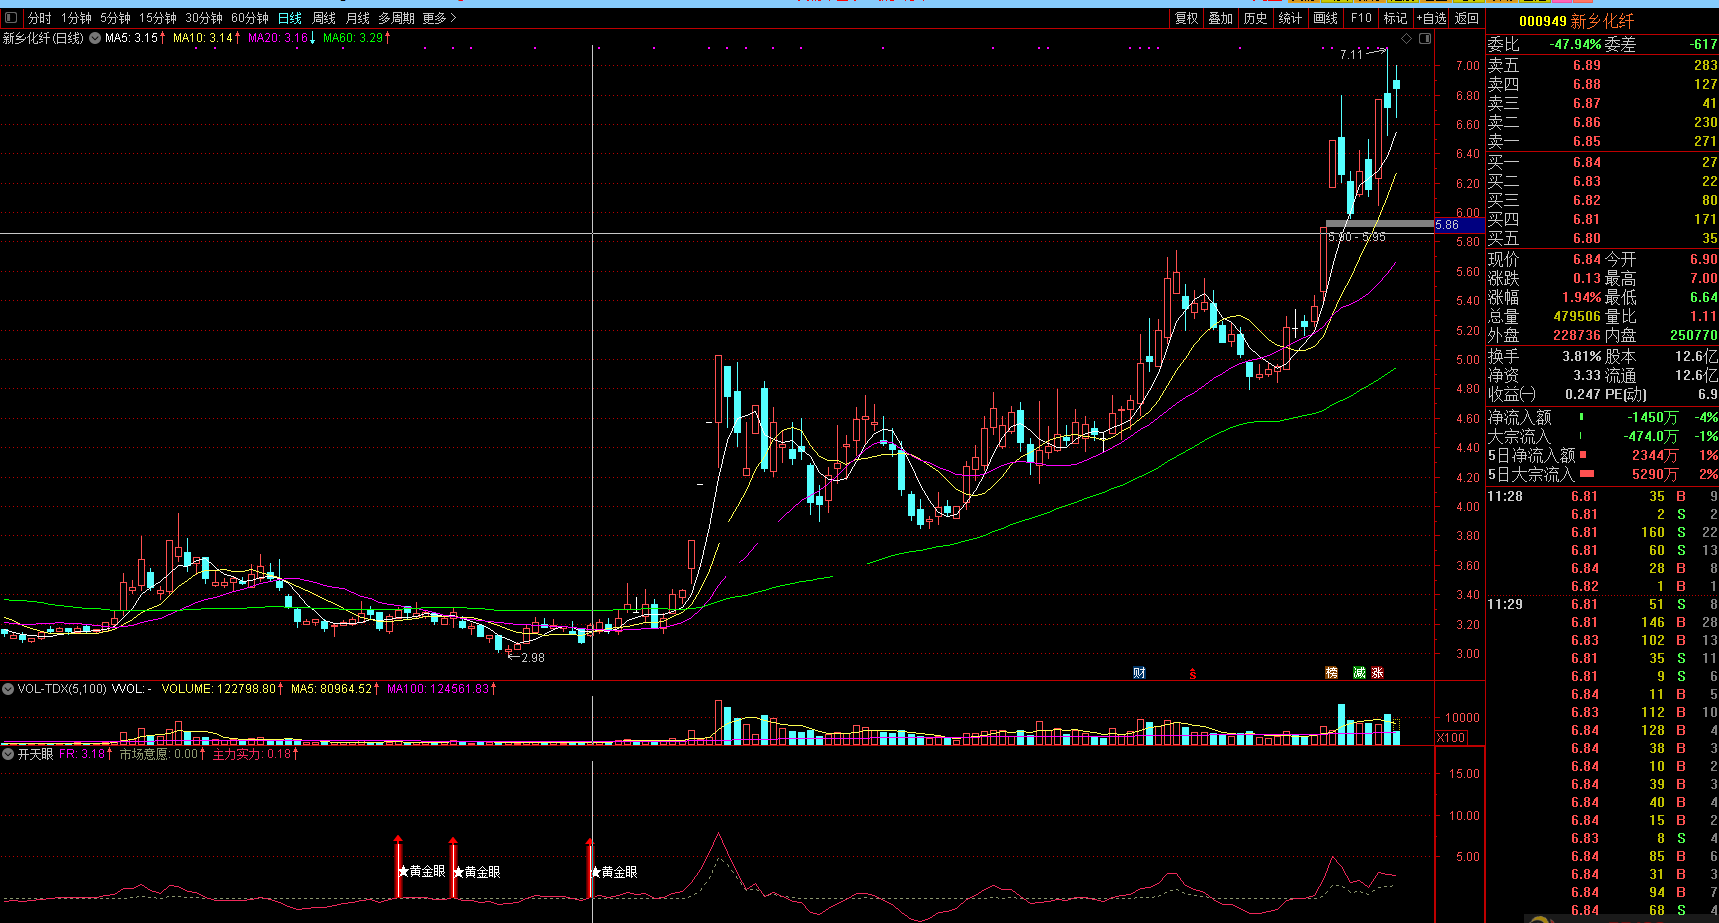Image resolution: width=1719 pixels, height=923 pixels.
Task: Toggle the left sidebar panel icon
Action: click(x=11, y=18)
